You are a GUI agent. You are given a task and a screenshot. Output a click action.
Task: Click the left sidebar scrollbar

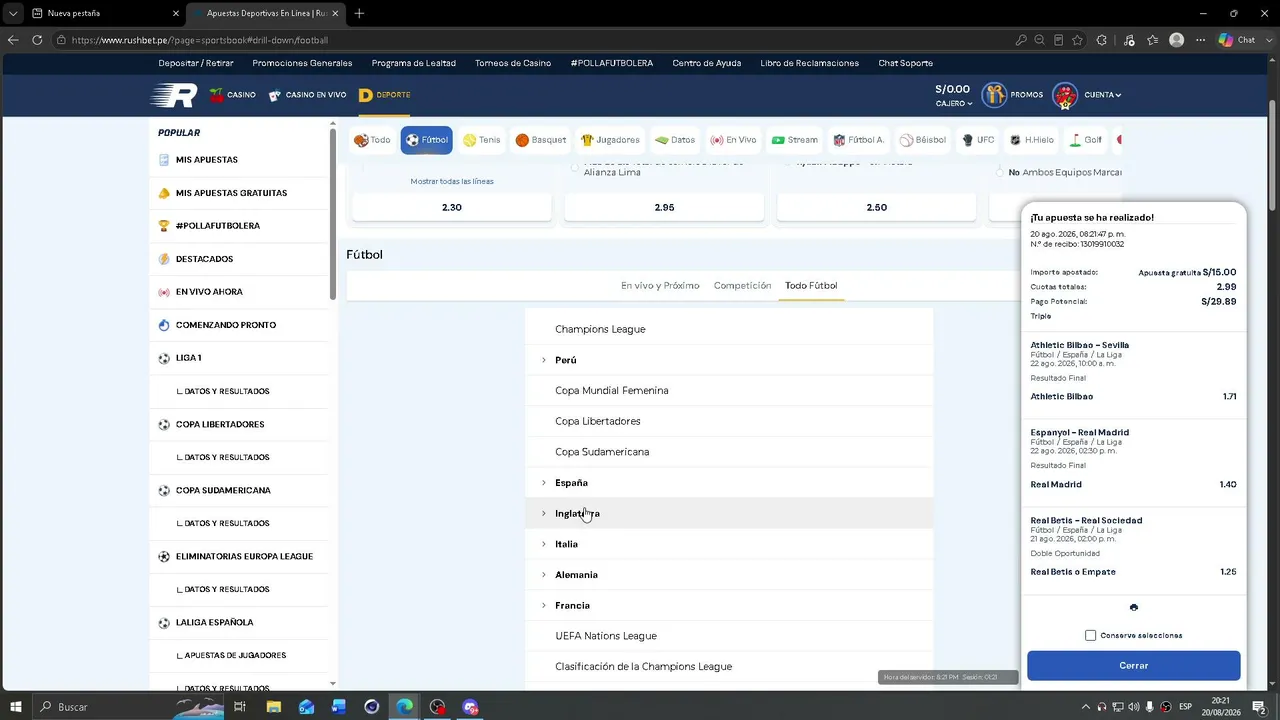coord(333,212)
